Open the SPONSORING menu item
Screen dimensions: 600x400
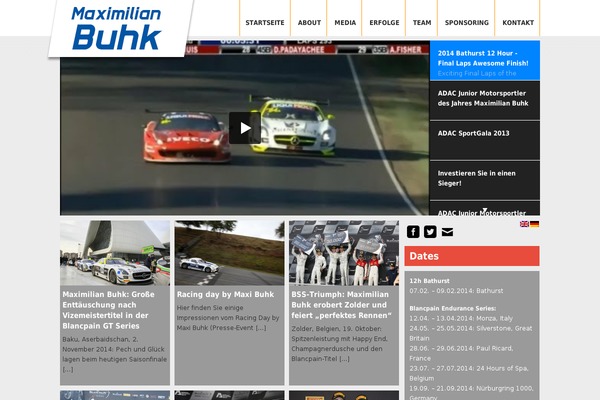[x=466, y=23]
